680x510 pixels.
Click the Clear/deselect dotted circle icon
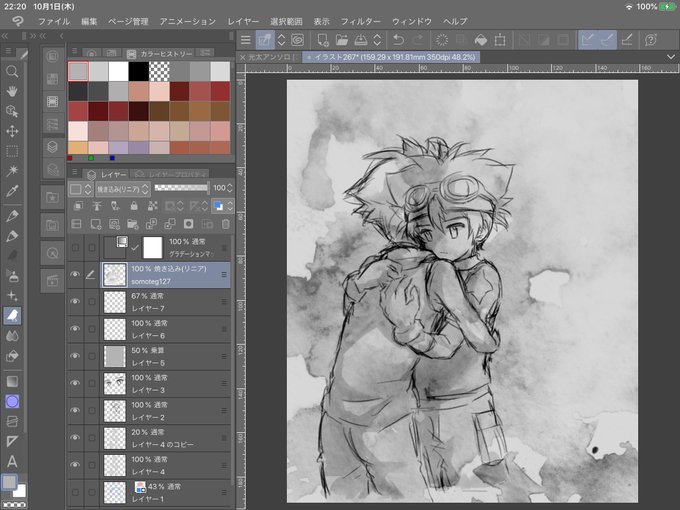click(x=441, y=40)
